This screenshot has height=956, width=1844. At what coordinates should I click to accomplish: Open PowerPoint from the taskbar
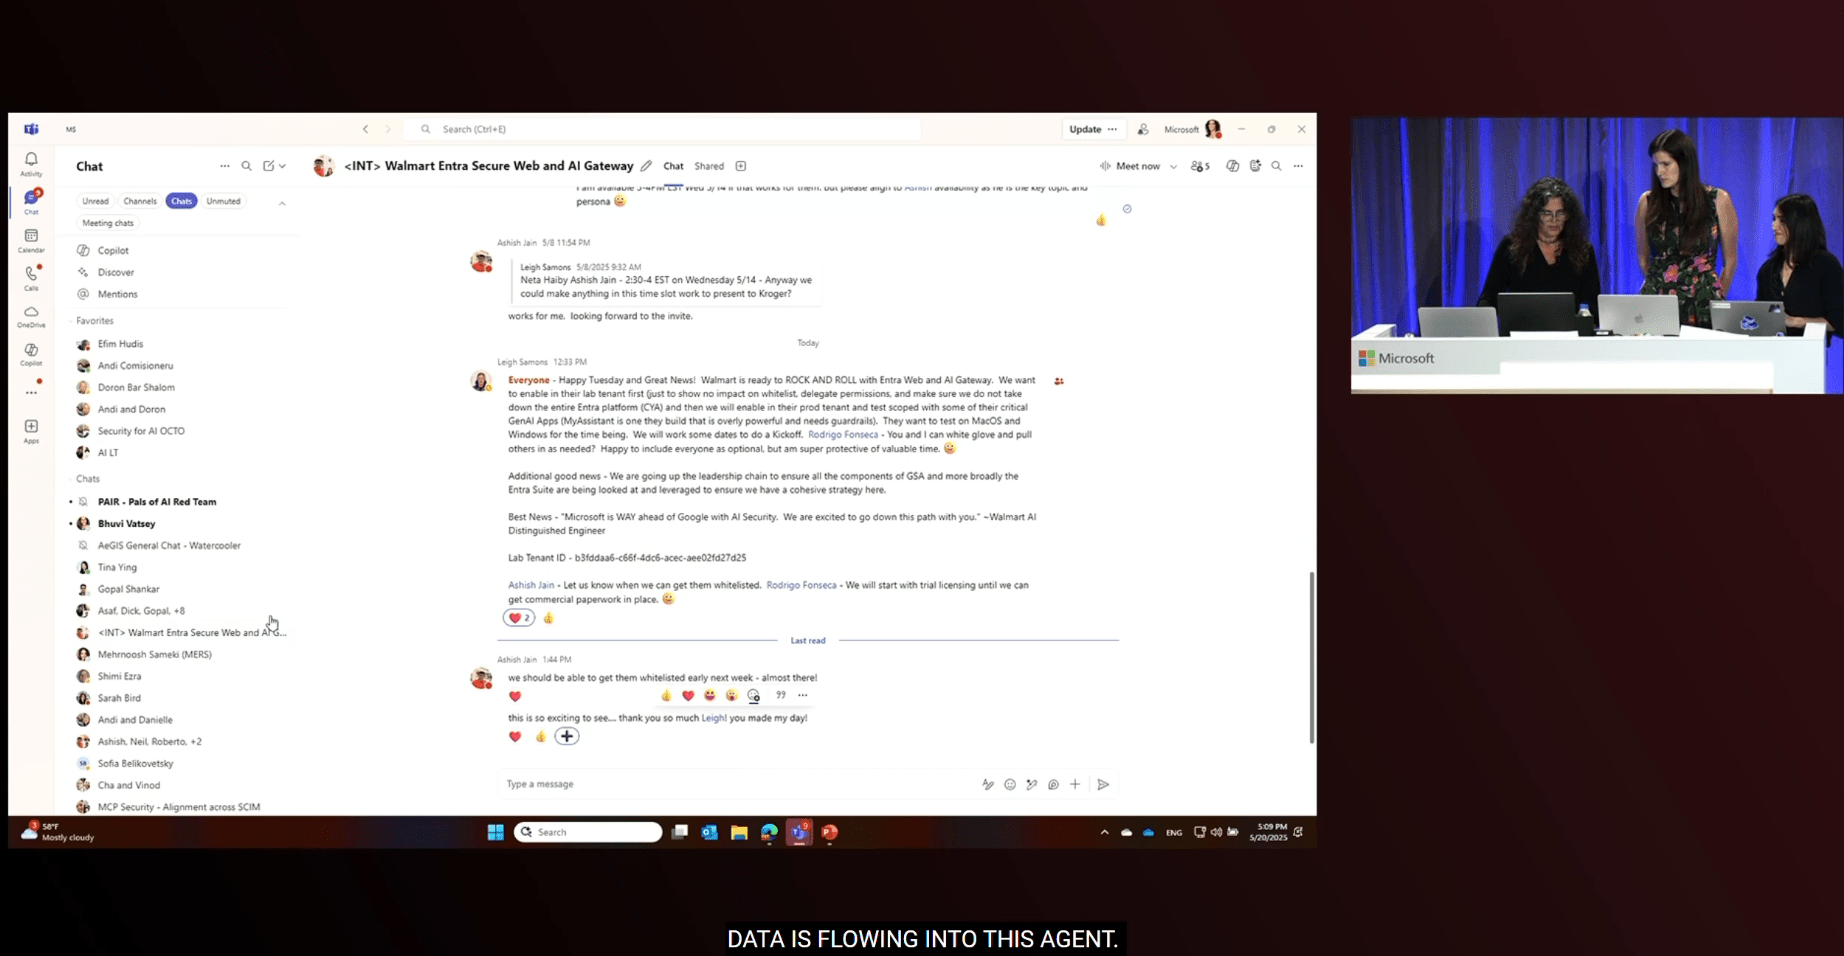click(x=829, y=832)
